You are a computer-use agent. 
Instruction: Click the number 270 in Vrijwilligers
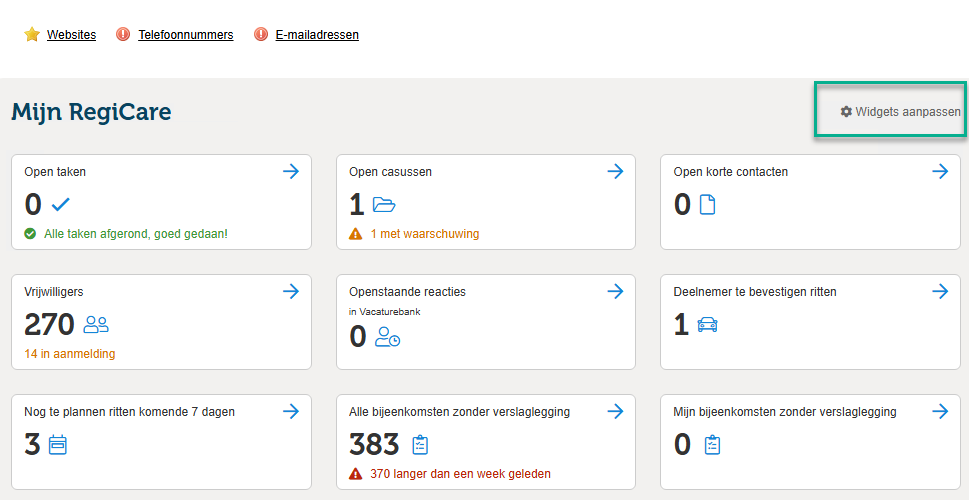pos(49,324)
